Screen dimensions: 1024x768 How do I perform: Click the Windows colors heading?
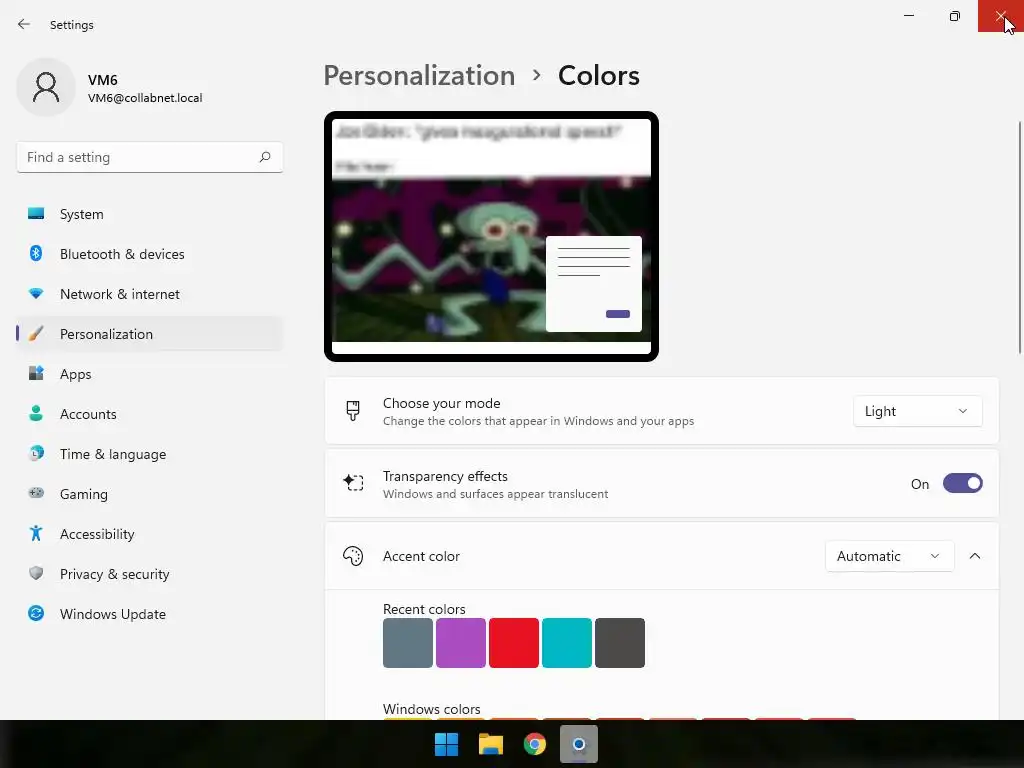(431, 709)
